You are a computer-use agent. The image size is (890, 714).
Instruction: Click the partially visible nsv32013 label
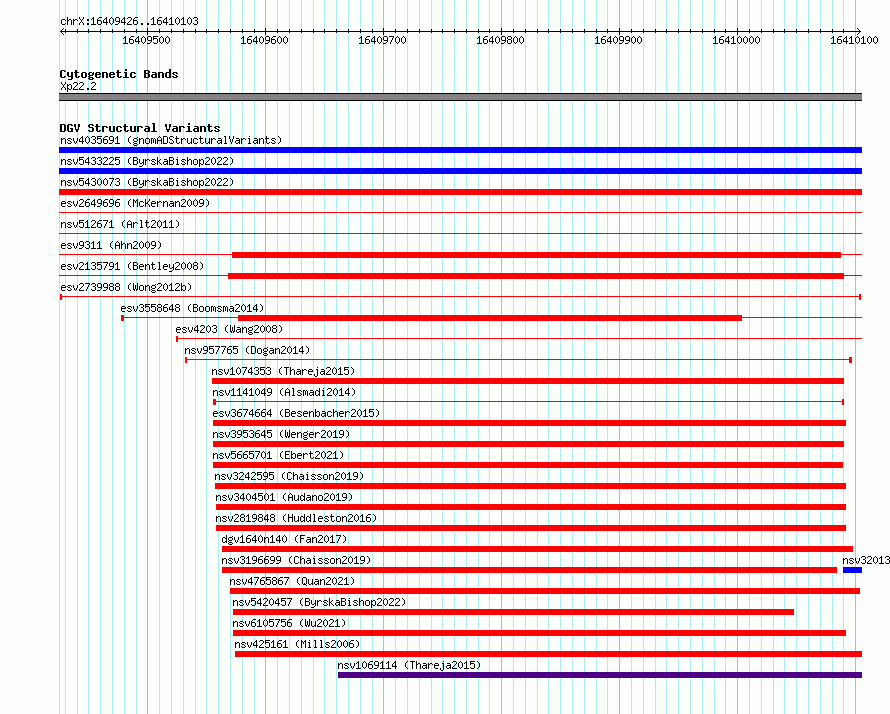coord(866,560)
